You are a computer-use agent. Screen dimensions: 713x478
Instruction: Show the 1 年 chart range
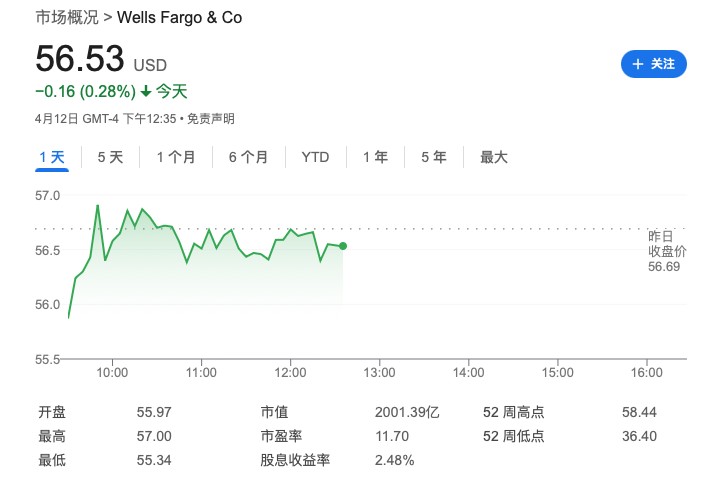point(375,157)
